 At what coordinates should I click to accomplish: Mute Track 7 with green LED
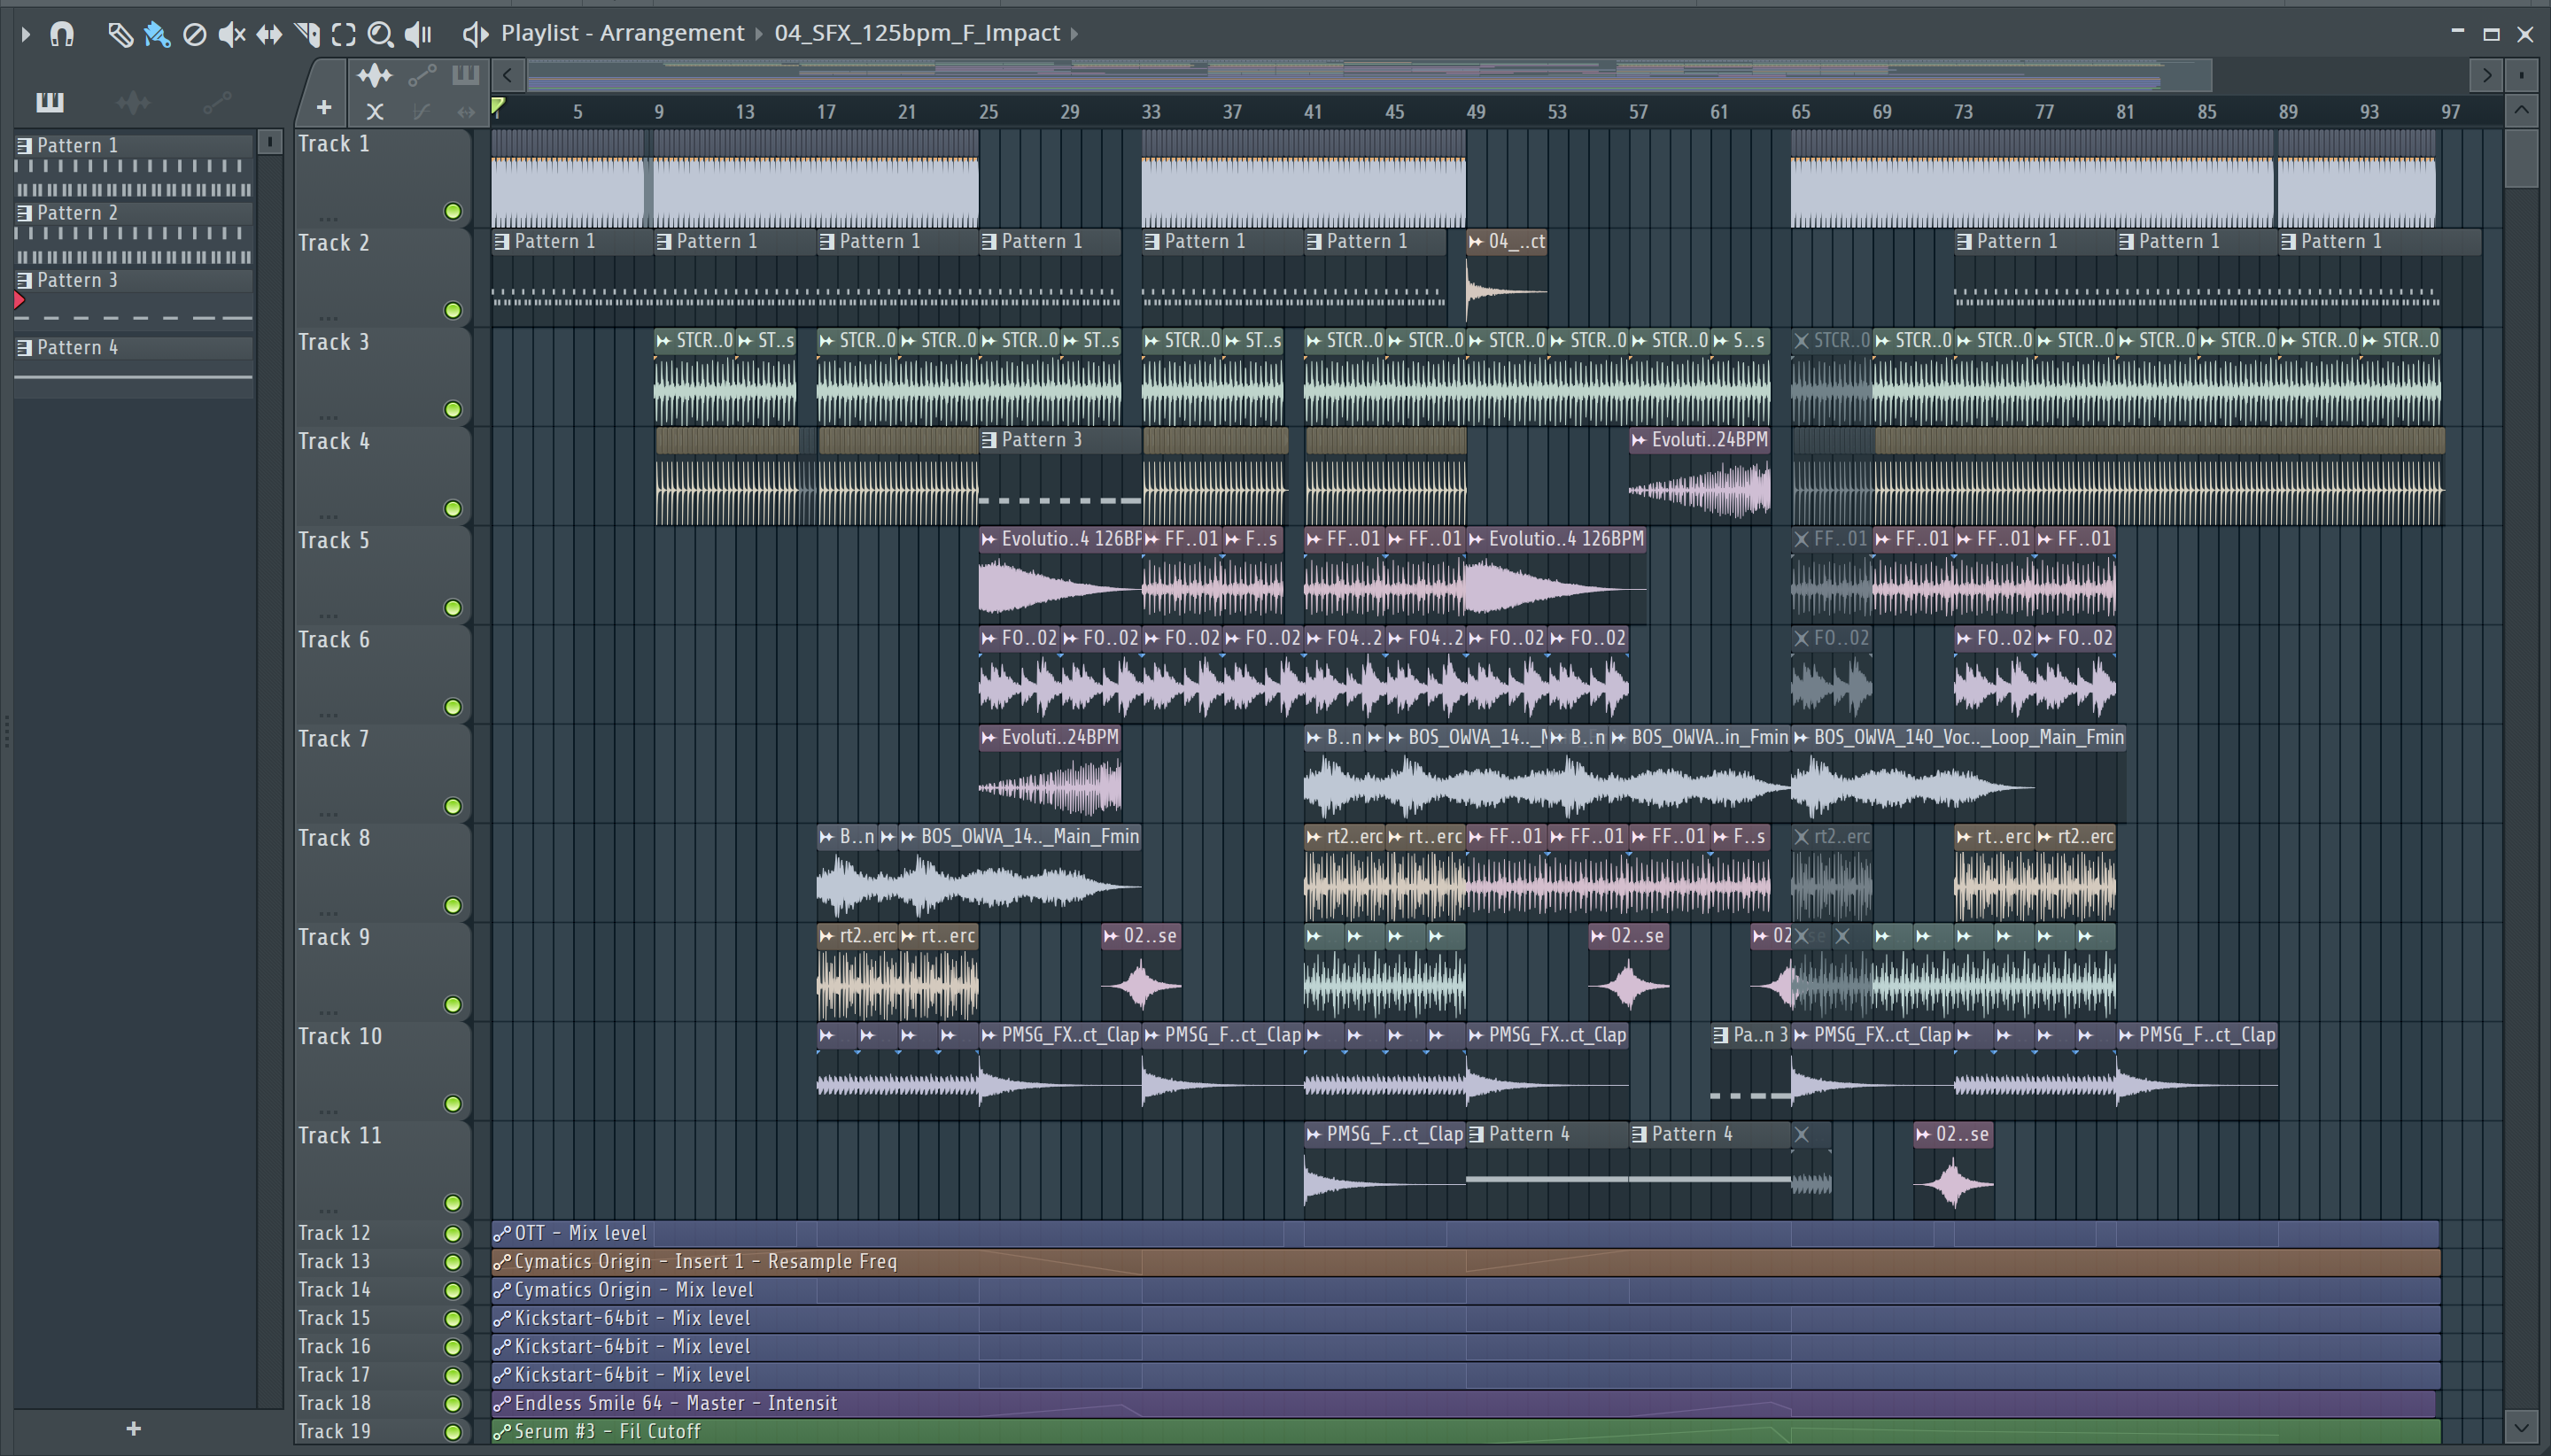[453, 806]
